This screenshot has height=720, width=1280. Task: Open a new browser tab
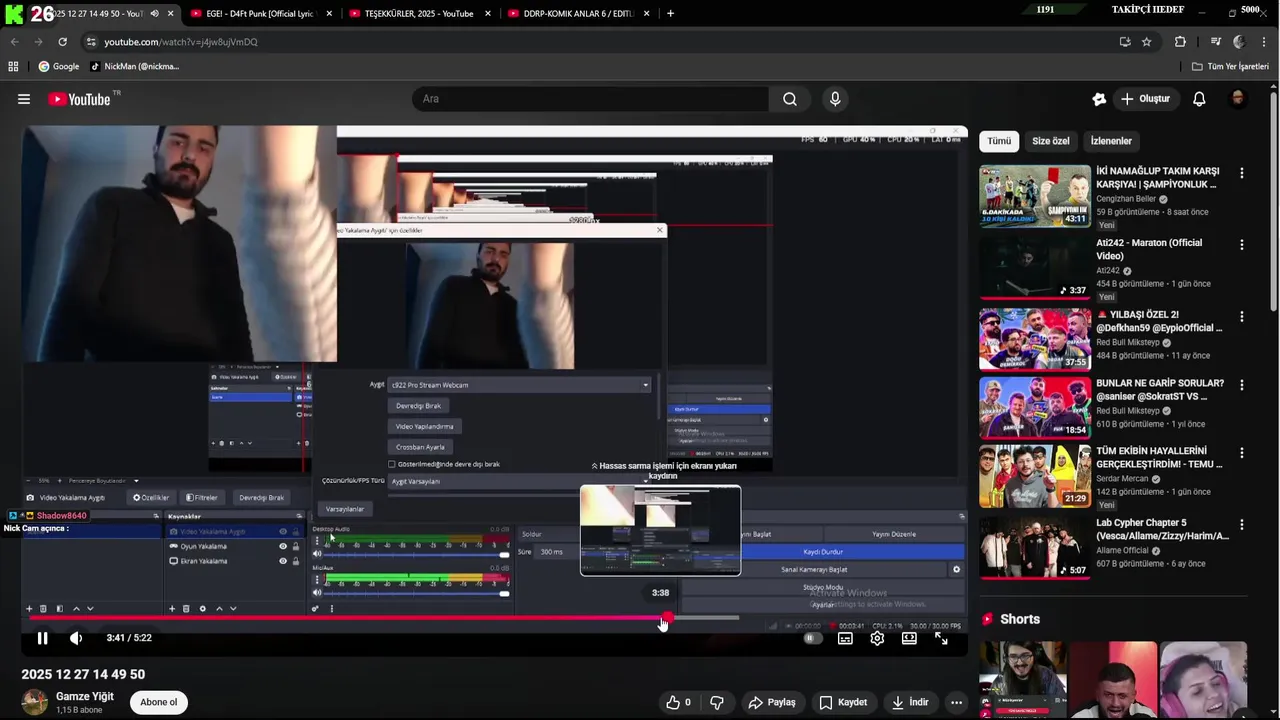point(670,13)
